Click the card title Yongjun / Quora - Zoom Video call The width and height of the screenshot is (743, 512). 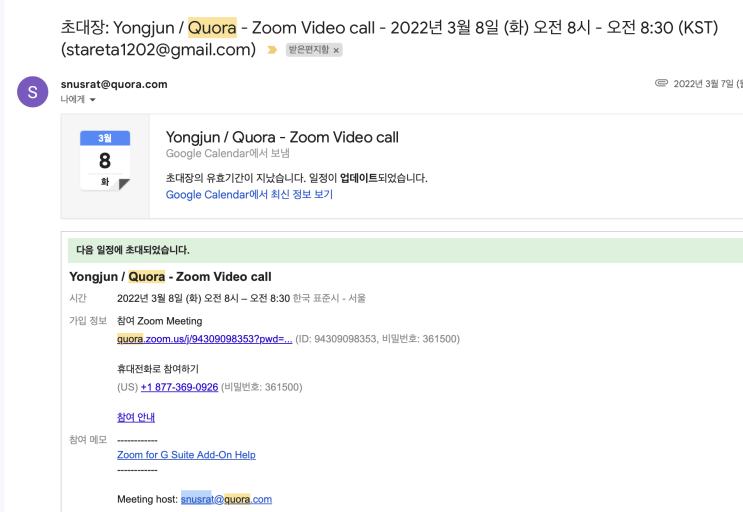click(x=282, y=137)
